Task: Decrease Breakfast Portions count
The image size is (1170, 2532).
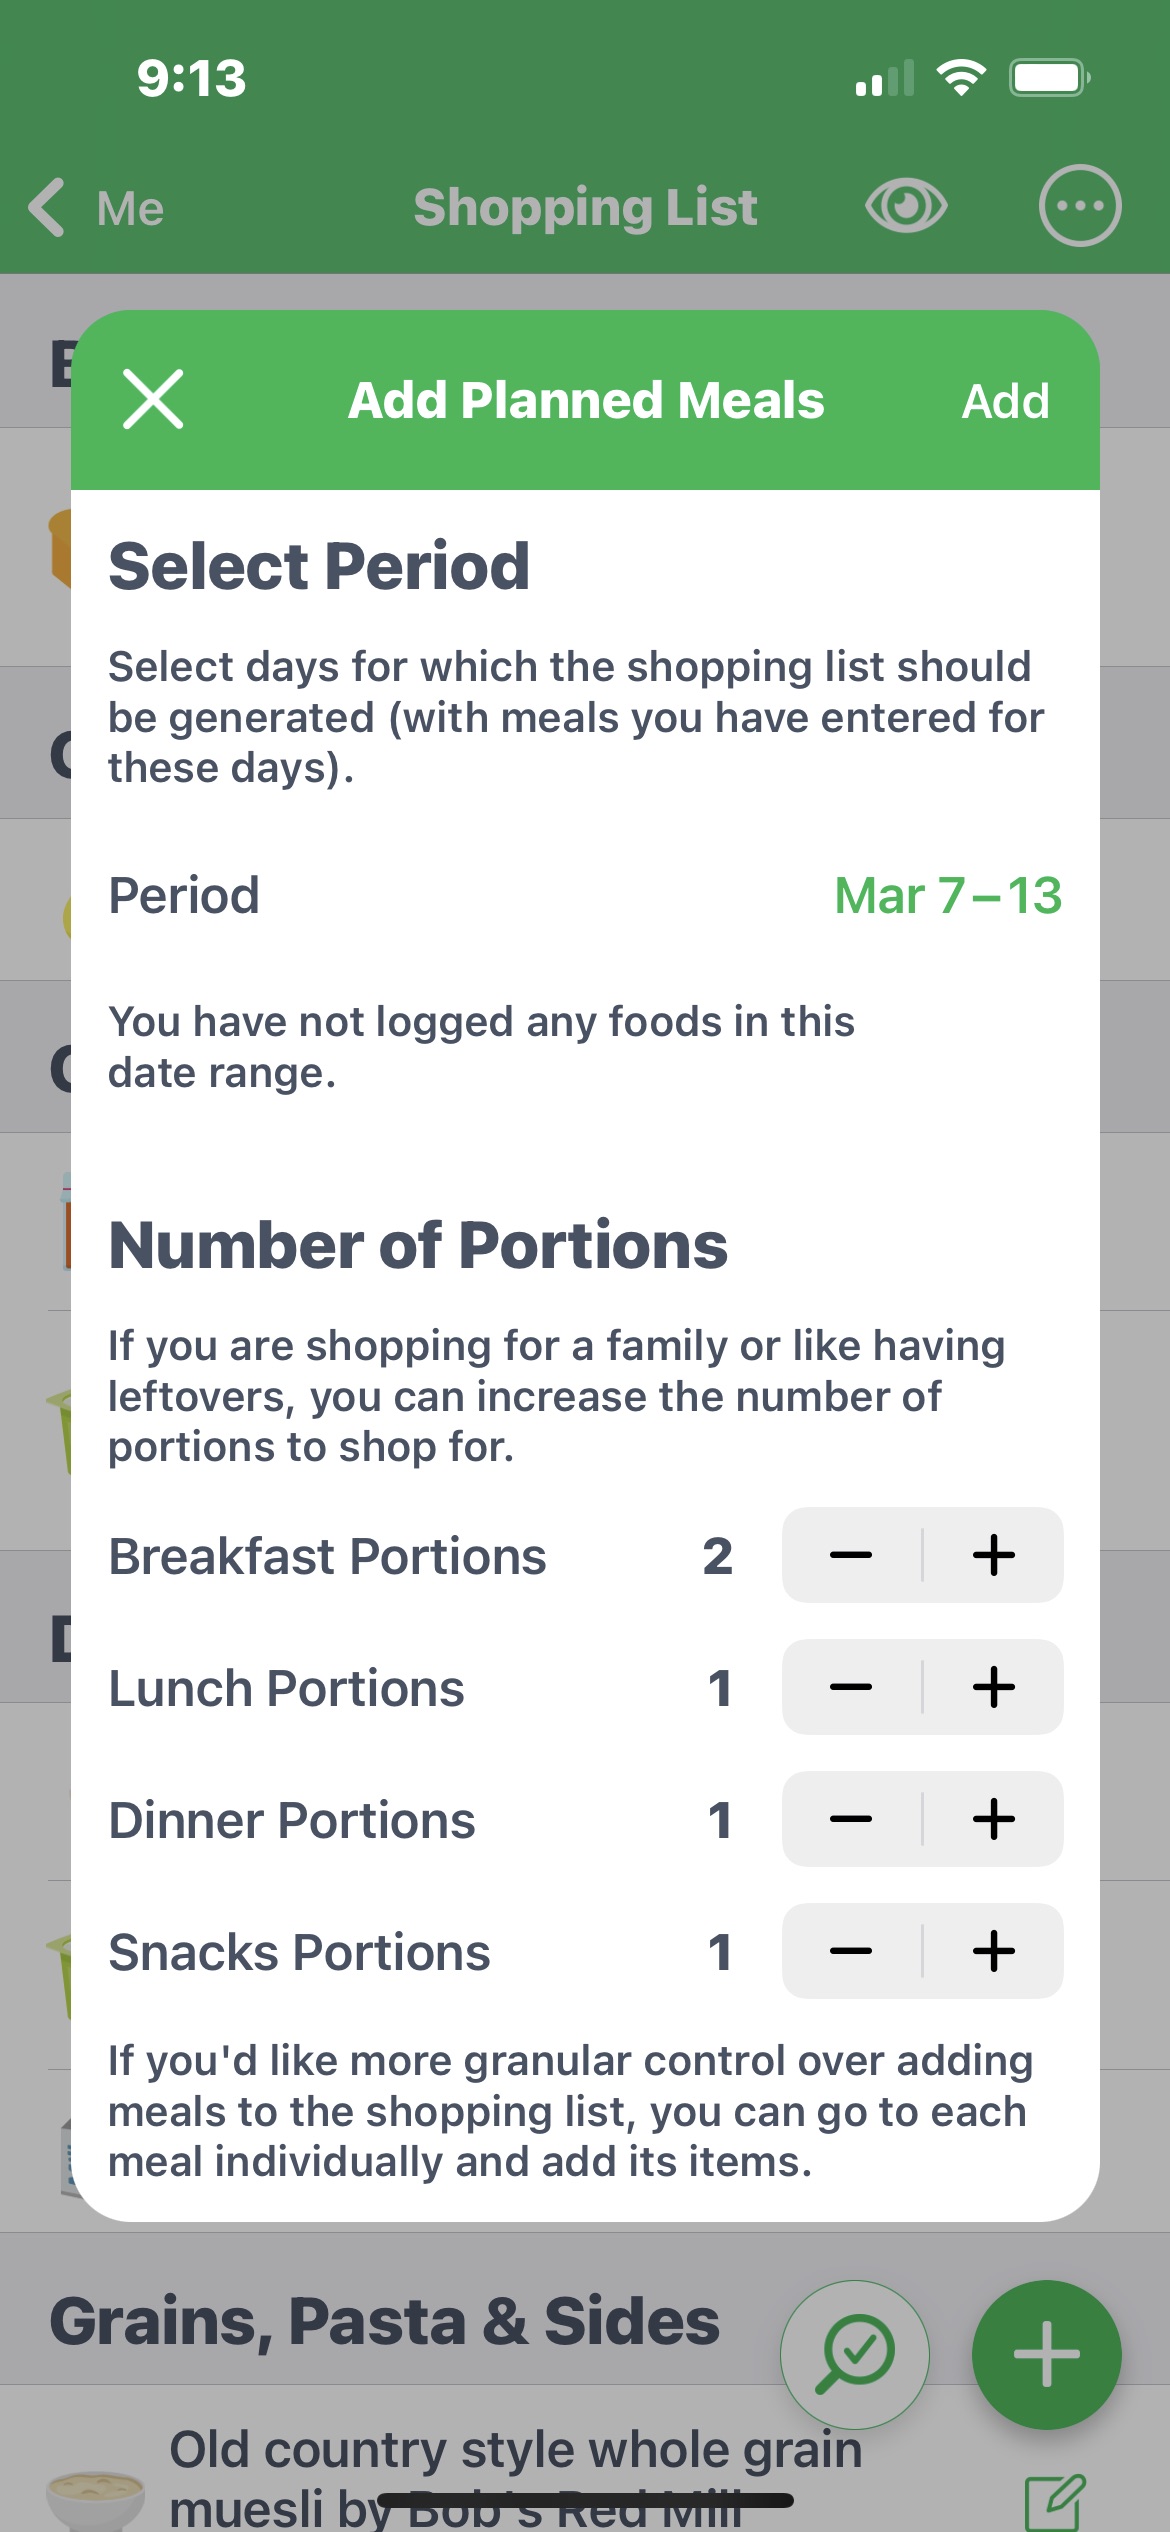Action: click(x=851, y=1556)
